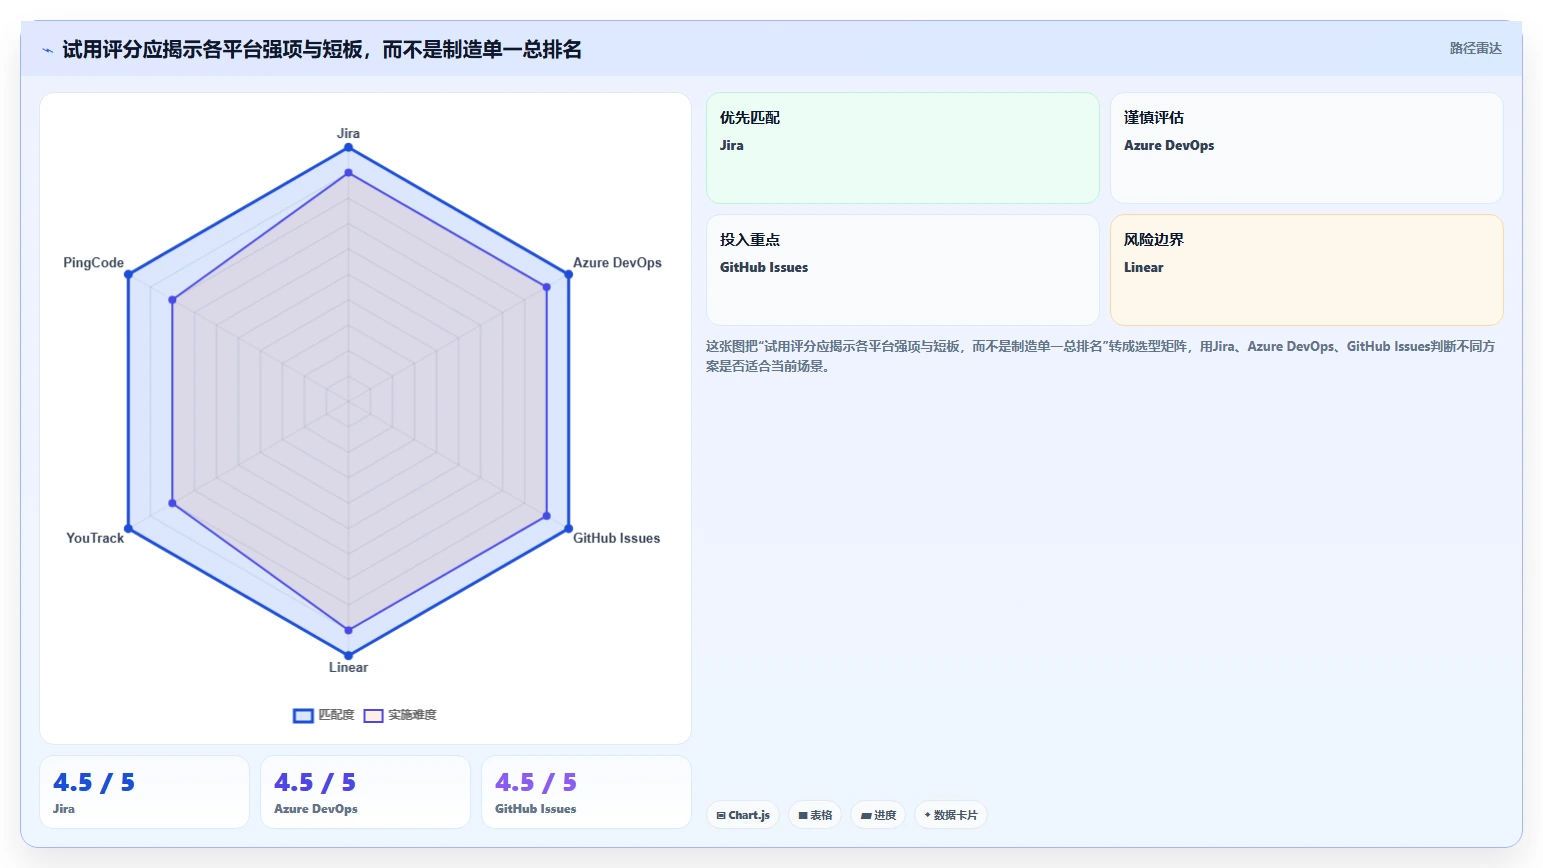Select the 谨慎评估 Azure DevOps card

tap(1307, 148)
